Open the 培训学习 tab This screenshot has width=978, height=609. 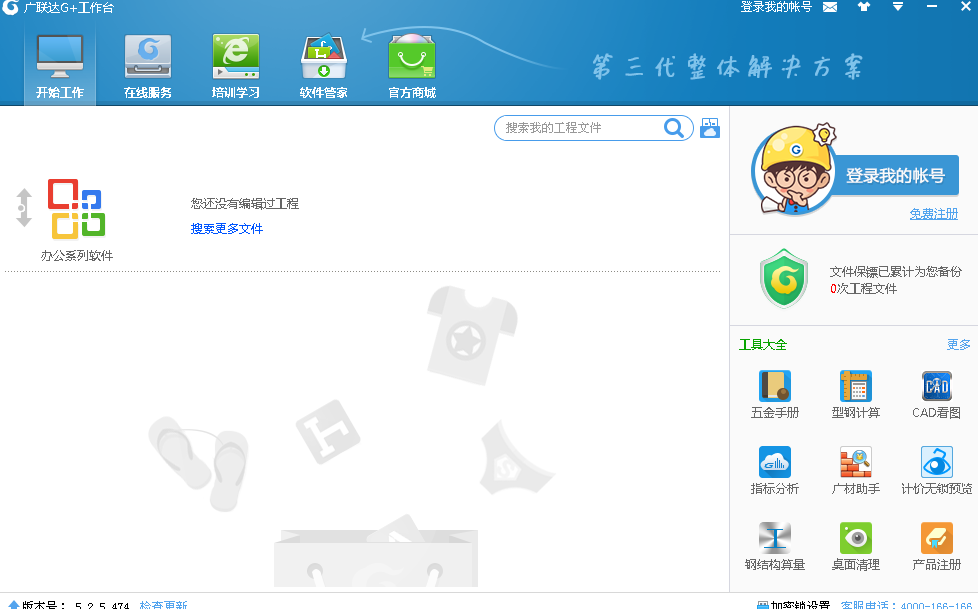pos(236,67)
